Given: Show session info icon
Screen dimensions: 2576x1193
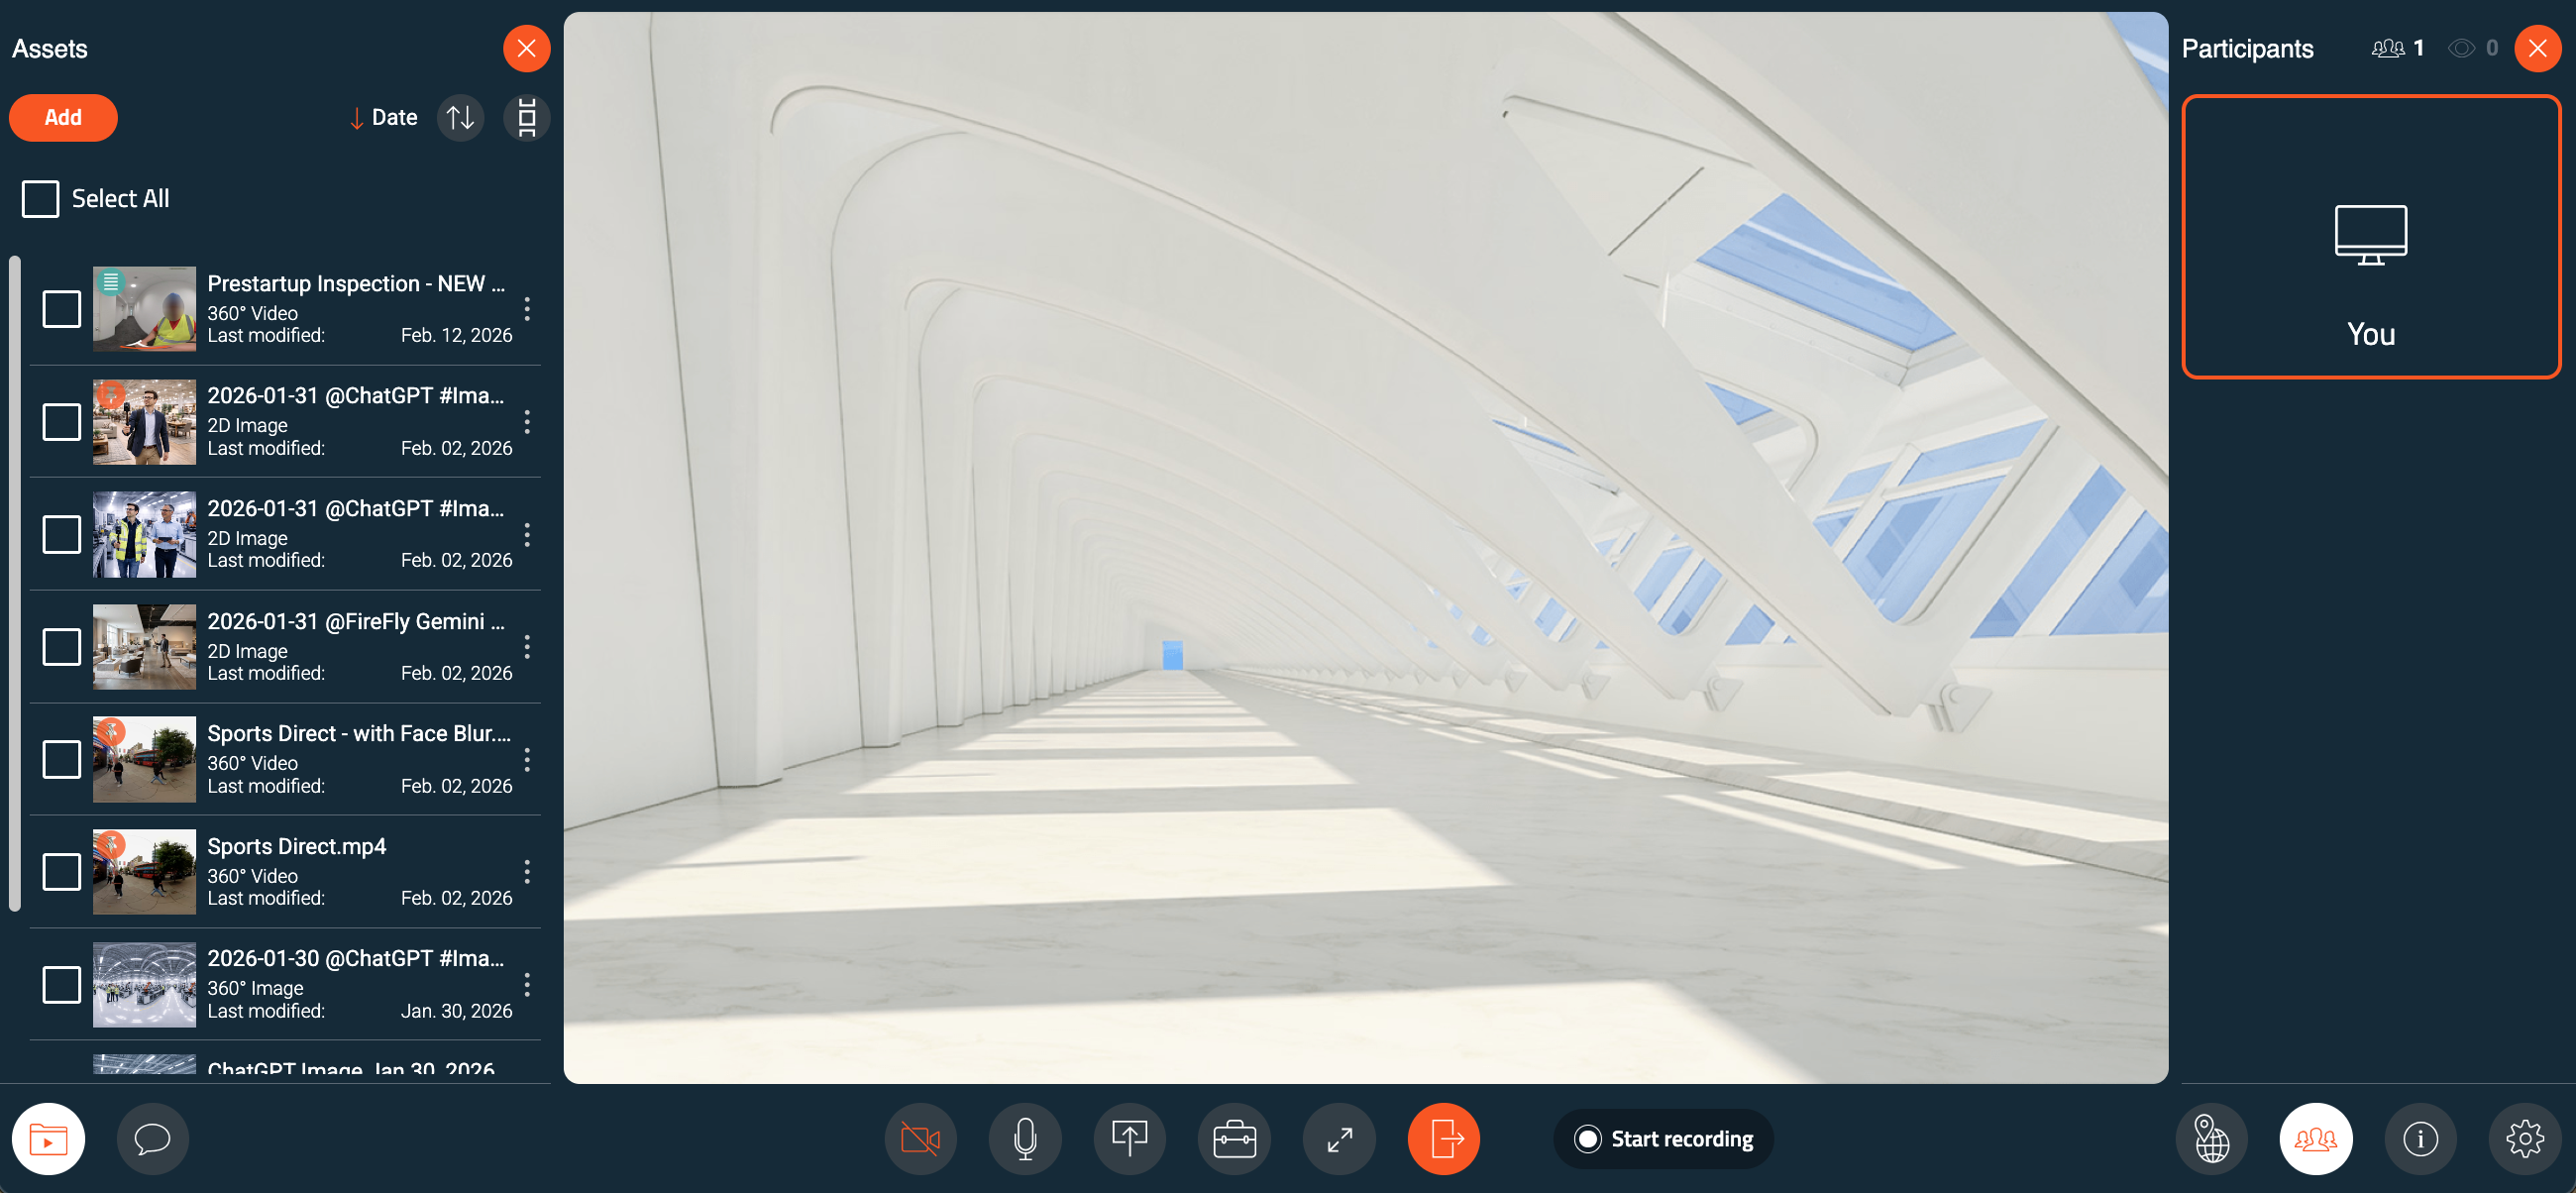Looking at the screenshot, I should coord(2420,1138).
